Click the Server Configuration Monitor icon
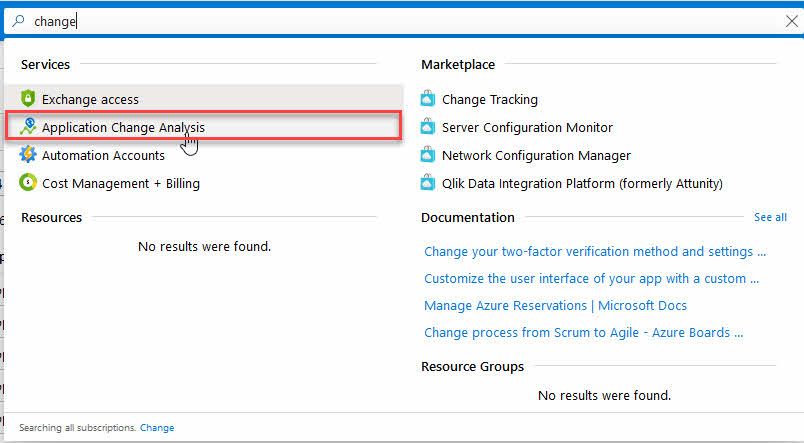This screenshot has width=804, height=443. click(428, 127)
